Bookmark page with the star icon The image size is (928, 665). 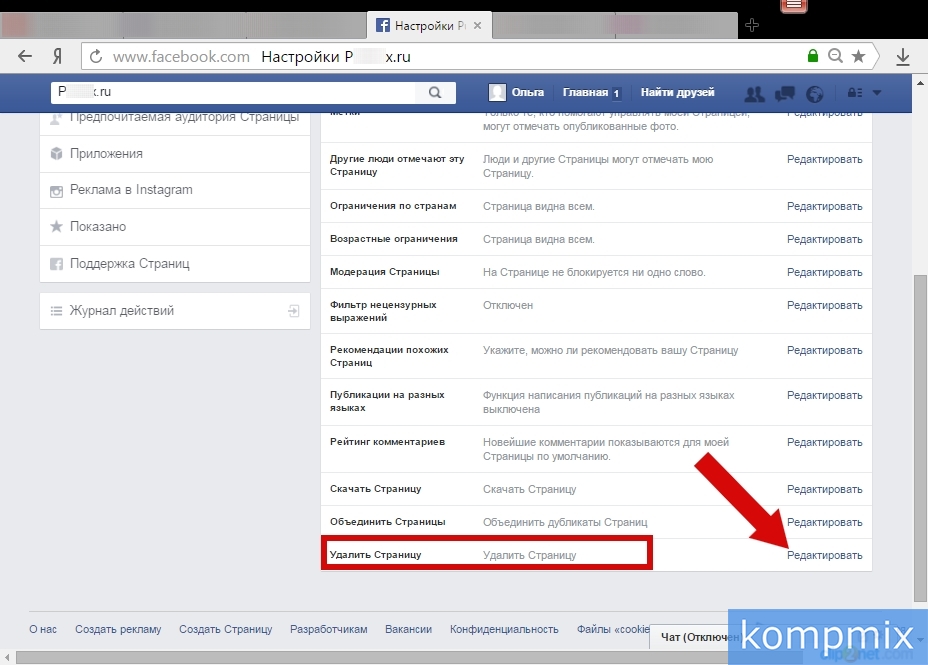point(858,56)
